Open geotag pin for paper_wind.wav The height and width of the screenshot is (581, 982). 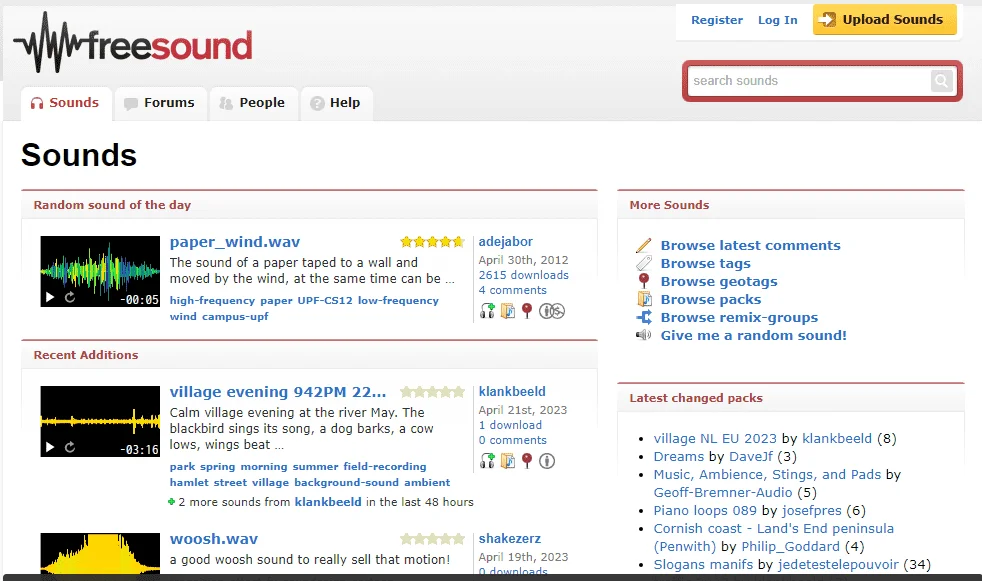527,311
